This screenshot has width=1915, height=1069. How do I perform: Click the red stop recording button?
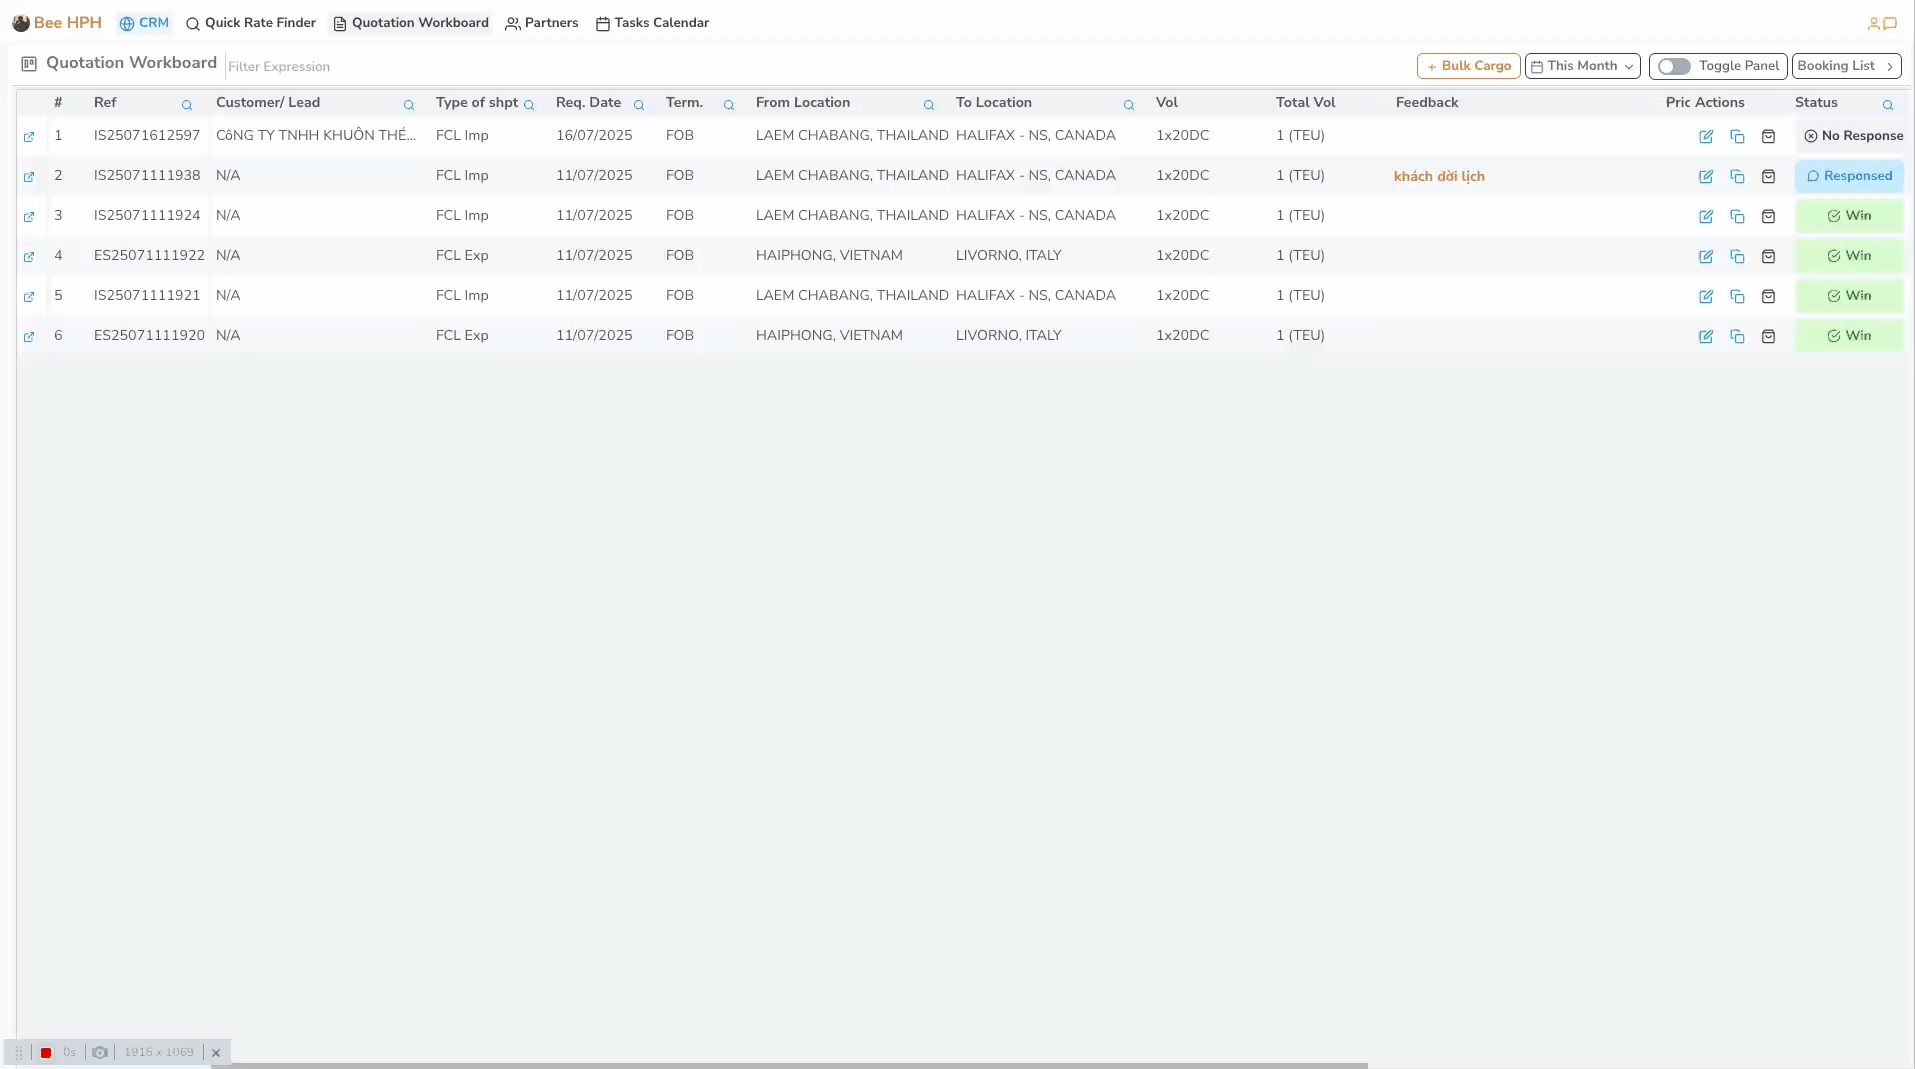[46, 1052]
